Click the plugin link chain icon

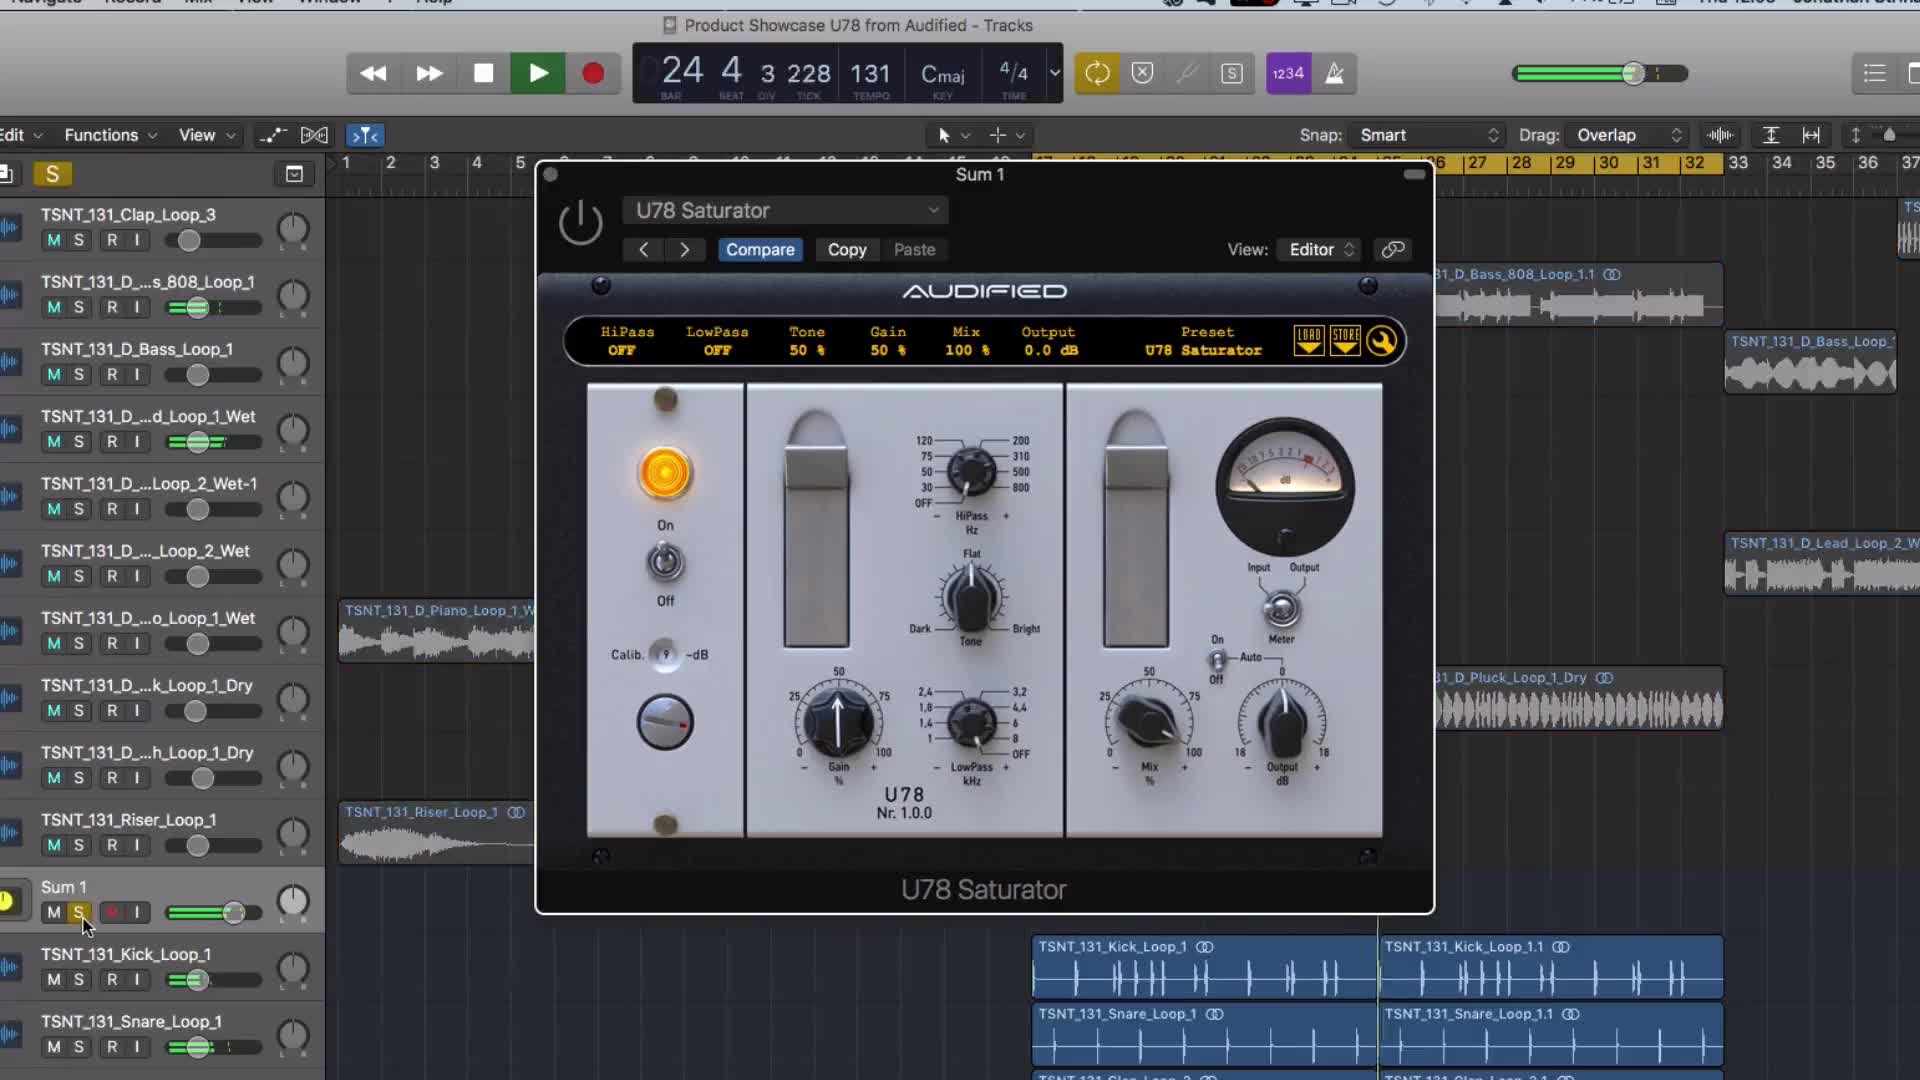pos(1393,250)
